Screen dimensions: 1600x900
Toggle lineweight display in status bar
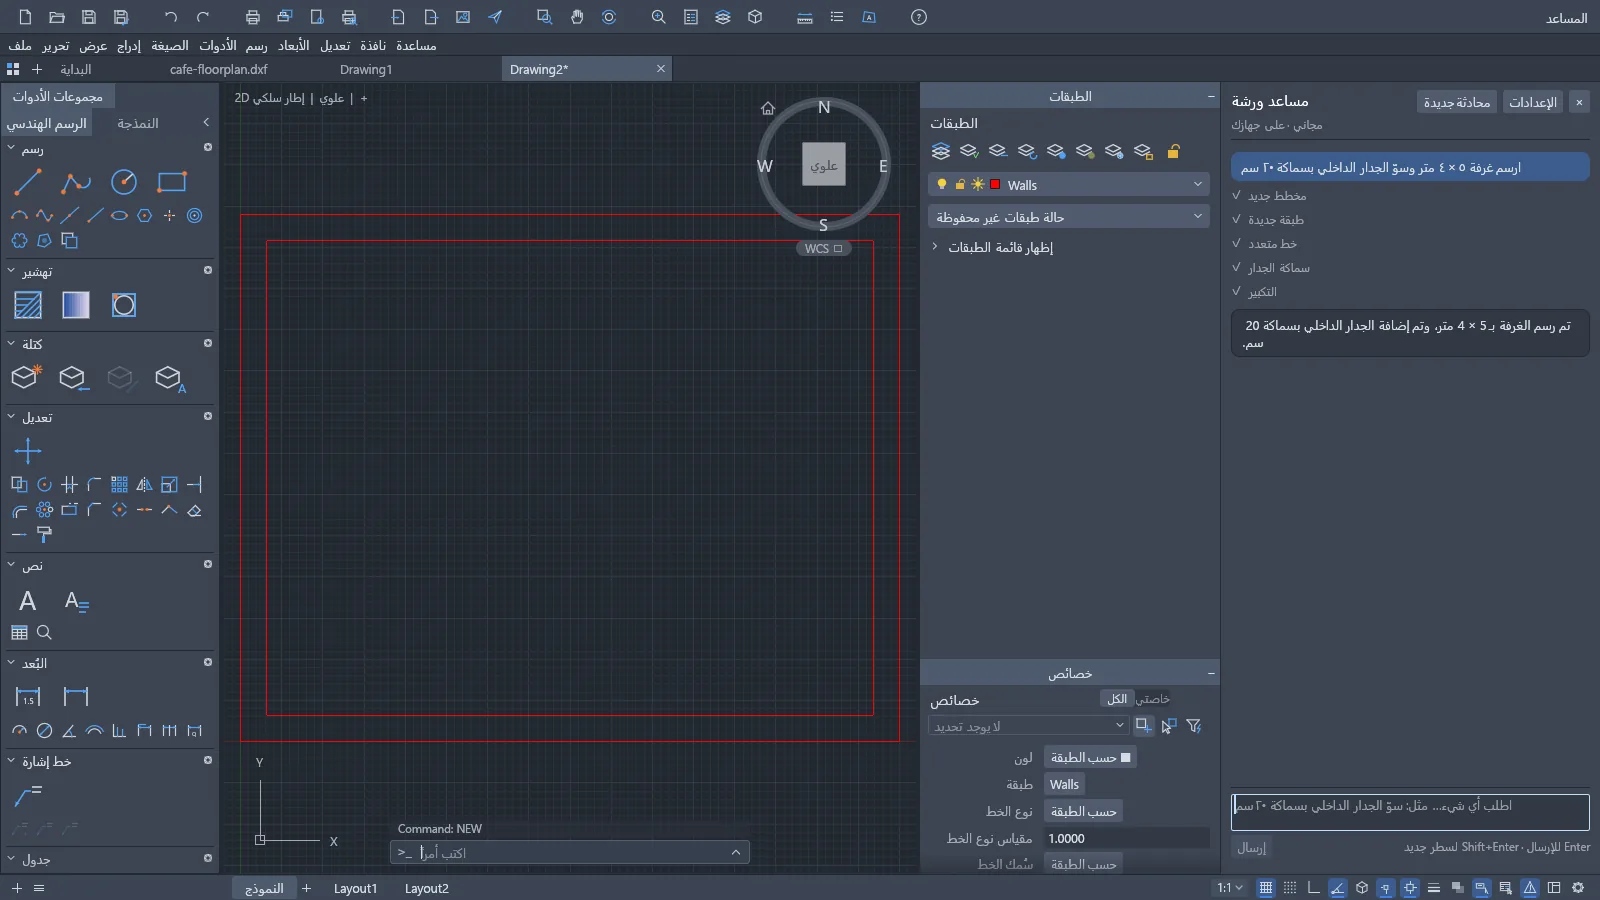pyautogui.click(x=1434, y=888)
